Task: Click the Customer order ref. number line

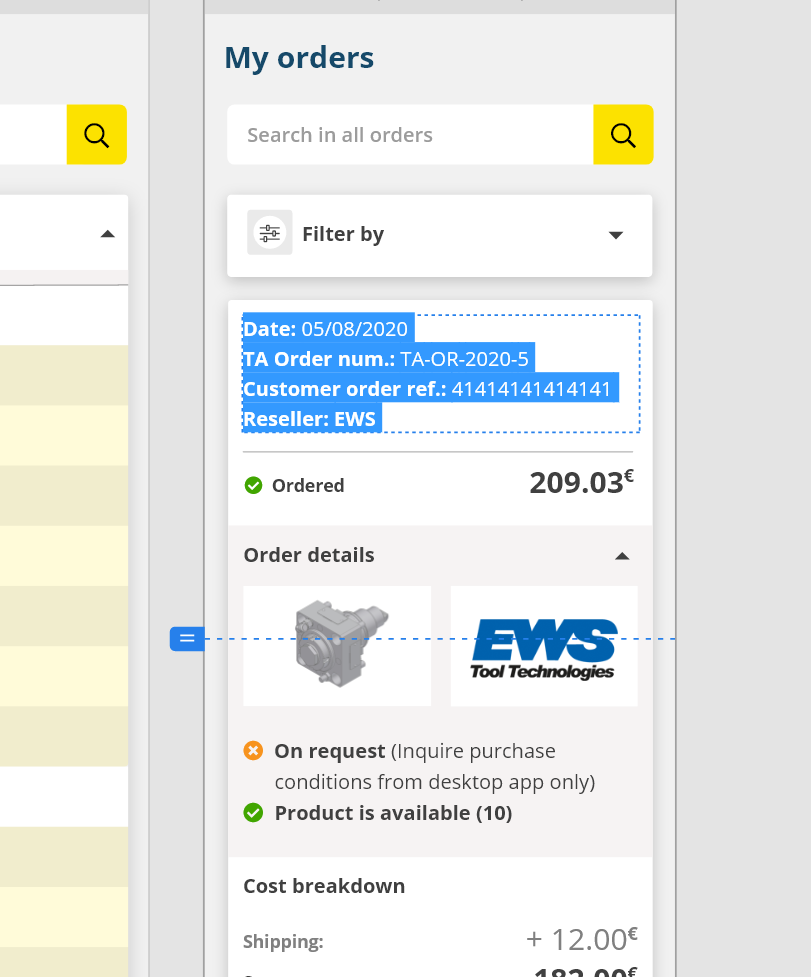Action: tap(428, 389)
